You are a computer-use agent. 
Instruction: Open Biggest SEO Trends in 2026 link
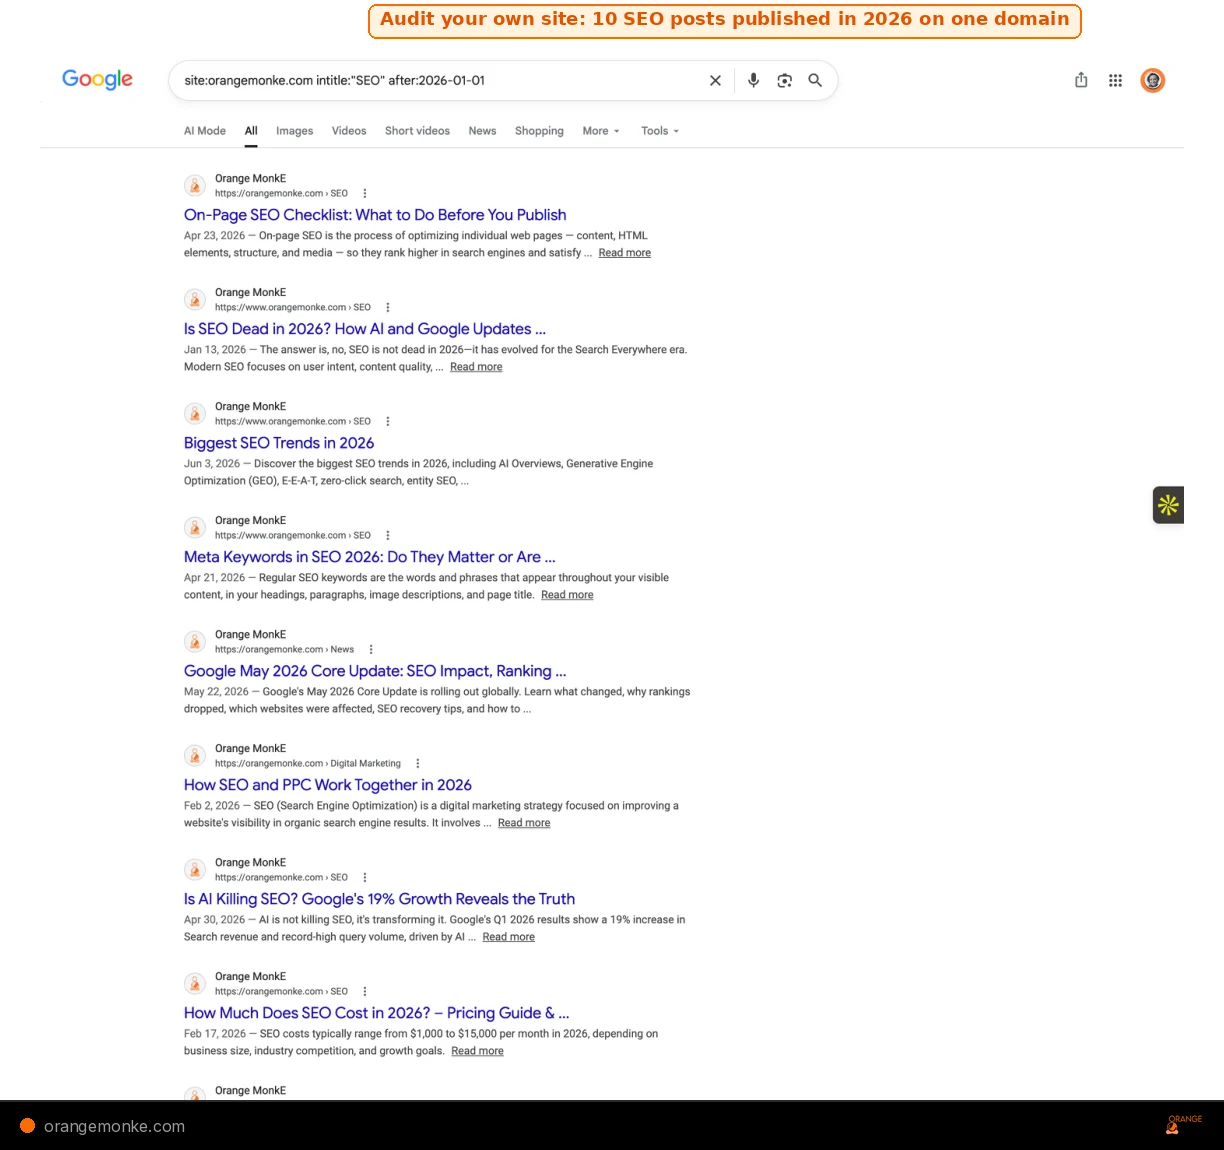[x=279, y=443]
